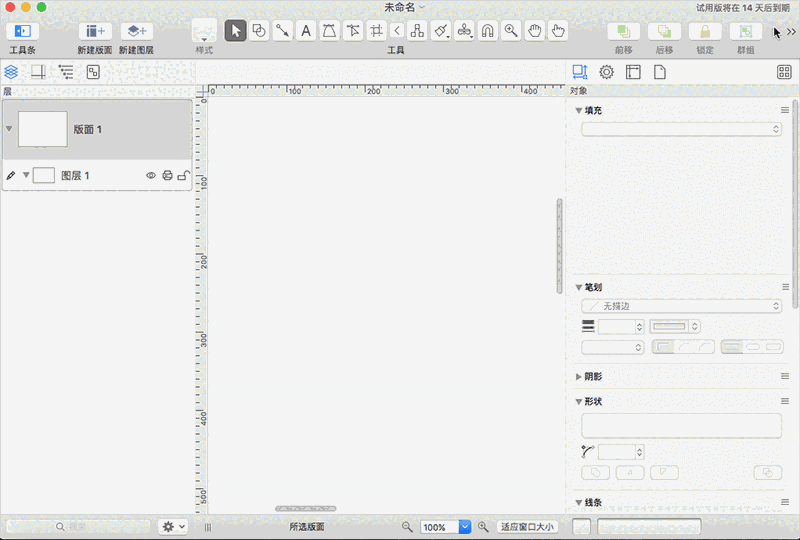Click the 适应窗口大小 fit window button
The height and width of the screenshot is (540, 800).
coord(527,527)
